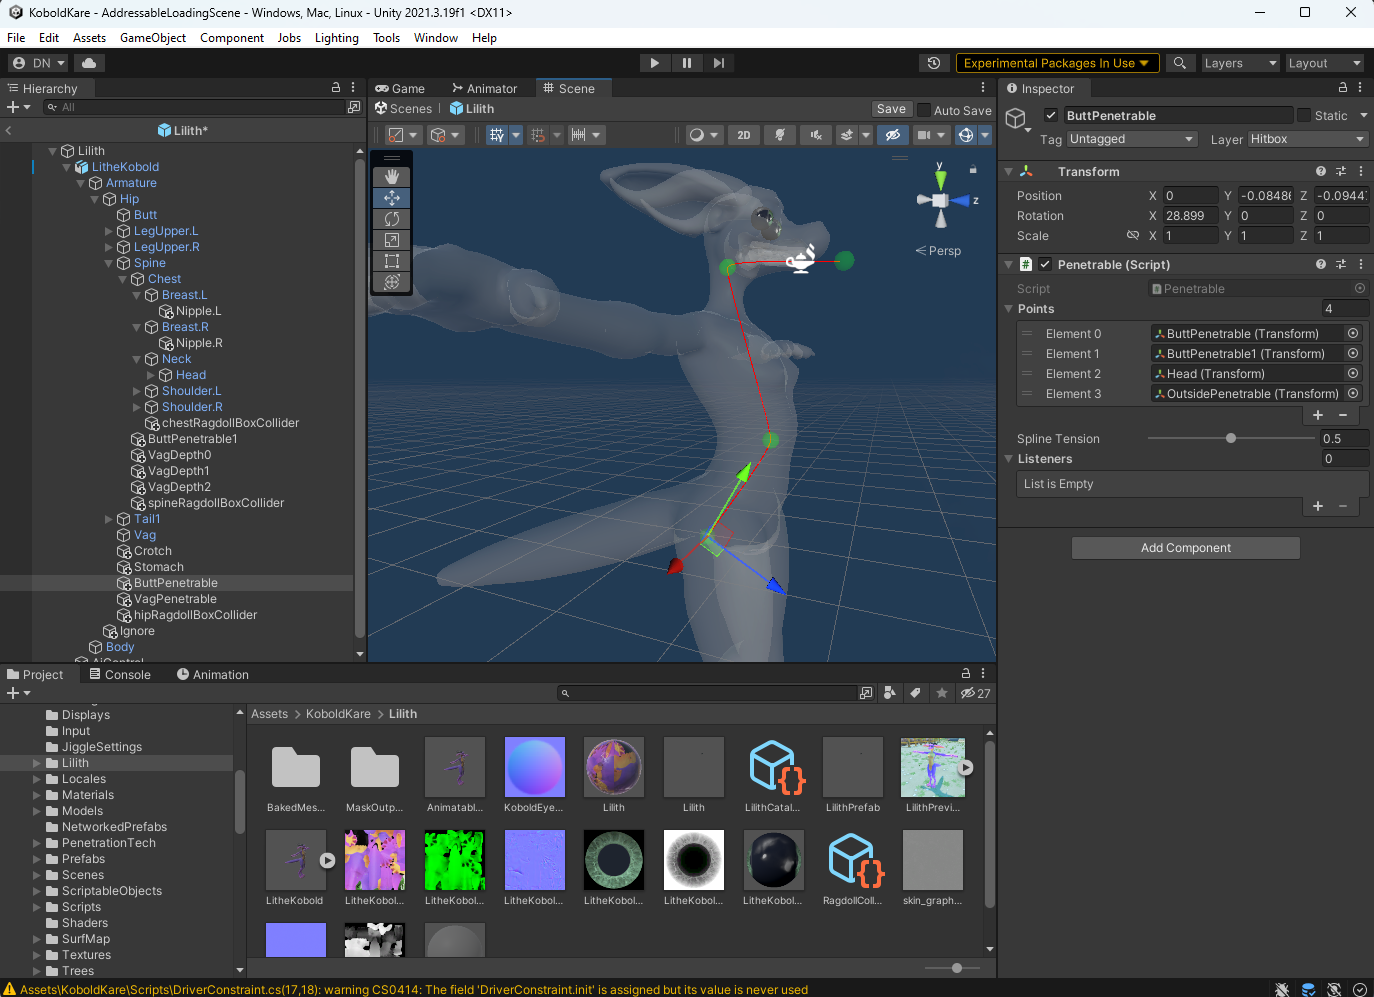Select the Move tool

(392, 198)
